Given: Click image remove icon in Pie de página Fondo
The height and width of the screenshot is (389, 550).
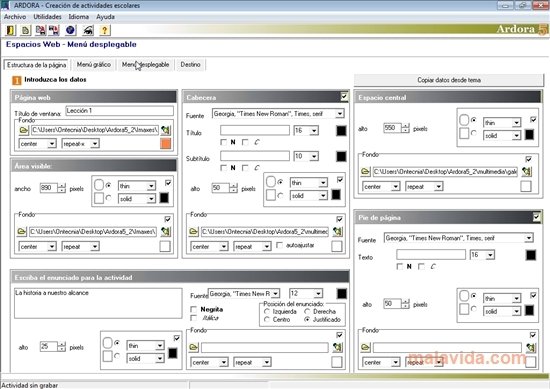Looking at the screenshot, I should coord(531,348).
